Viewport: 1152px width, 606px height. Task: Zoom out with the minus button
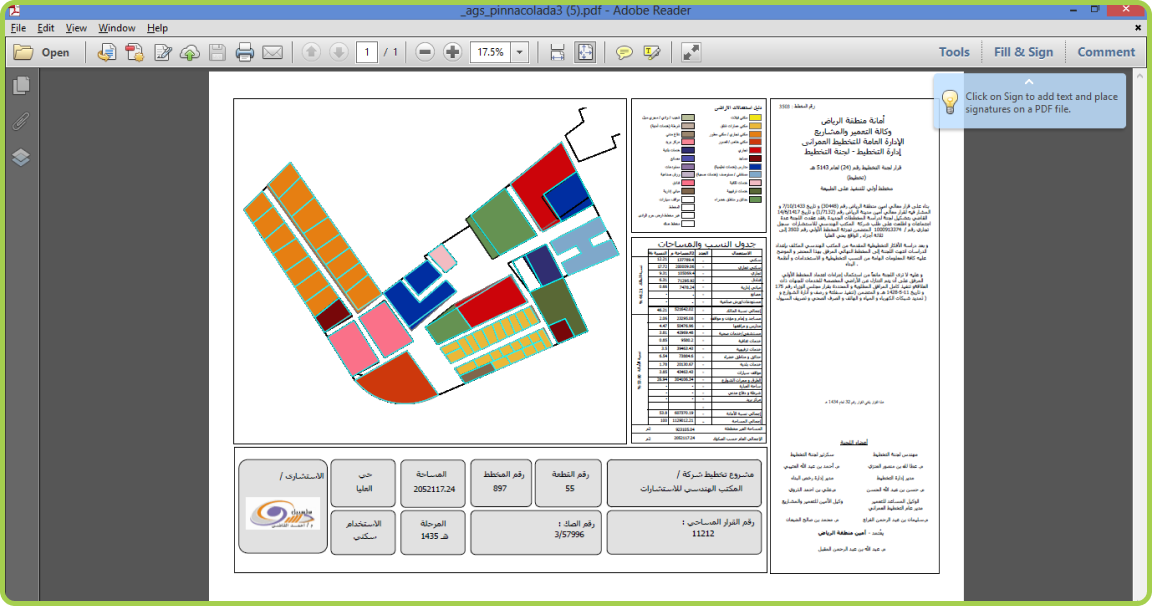pyautogui.click(x=425, y=52)
